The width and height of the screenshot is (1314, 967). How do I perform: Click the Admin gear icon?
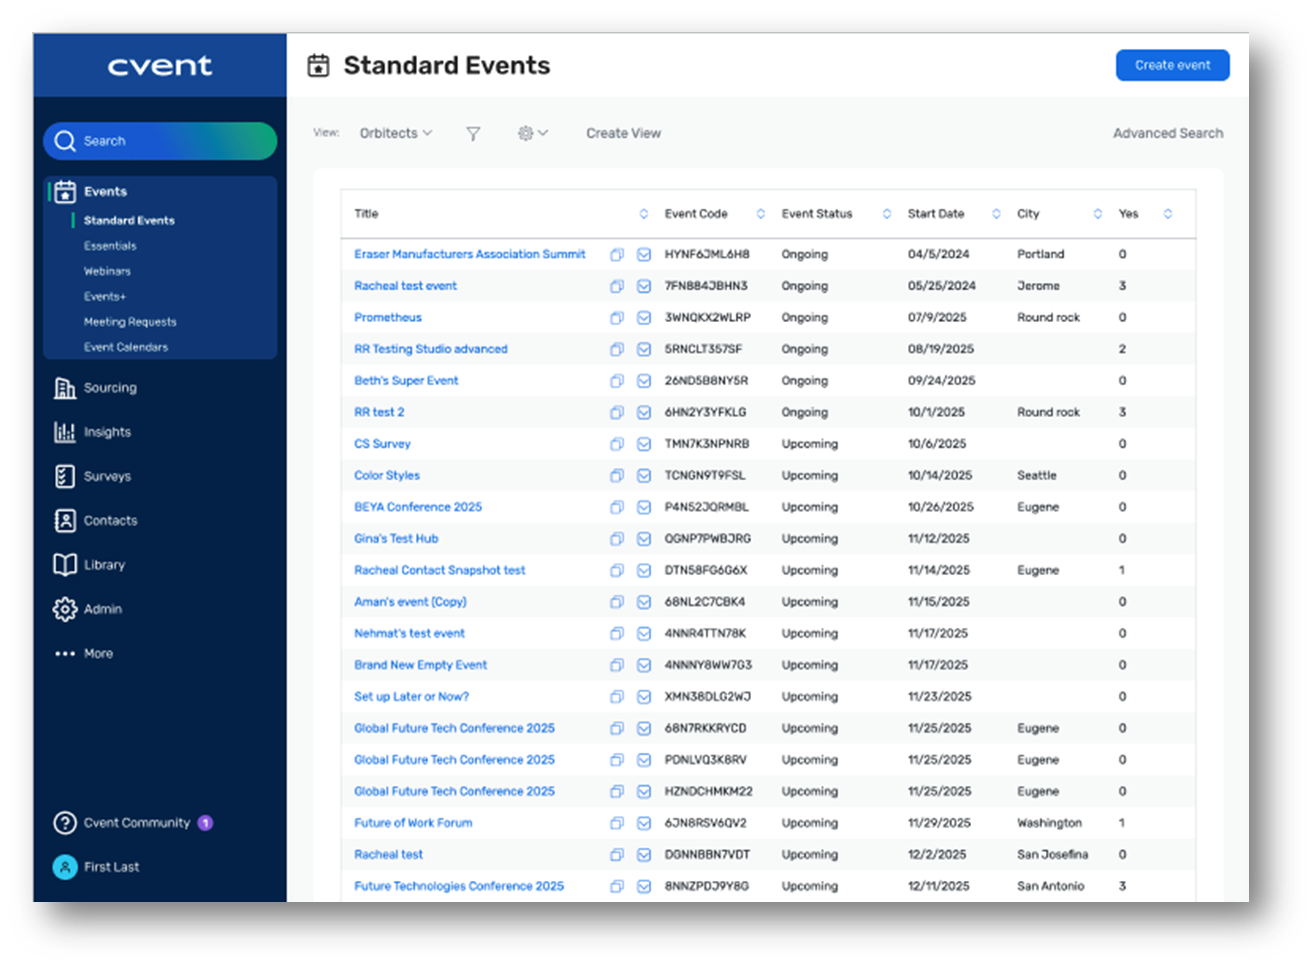click(x=65, y=609)
